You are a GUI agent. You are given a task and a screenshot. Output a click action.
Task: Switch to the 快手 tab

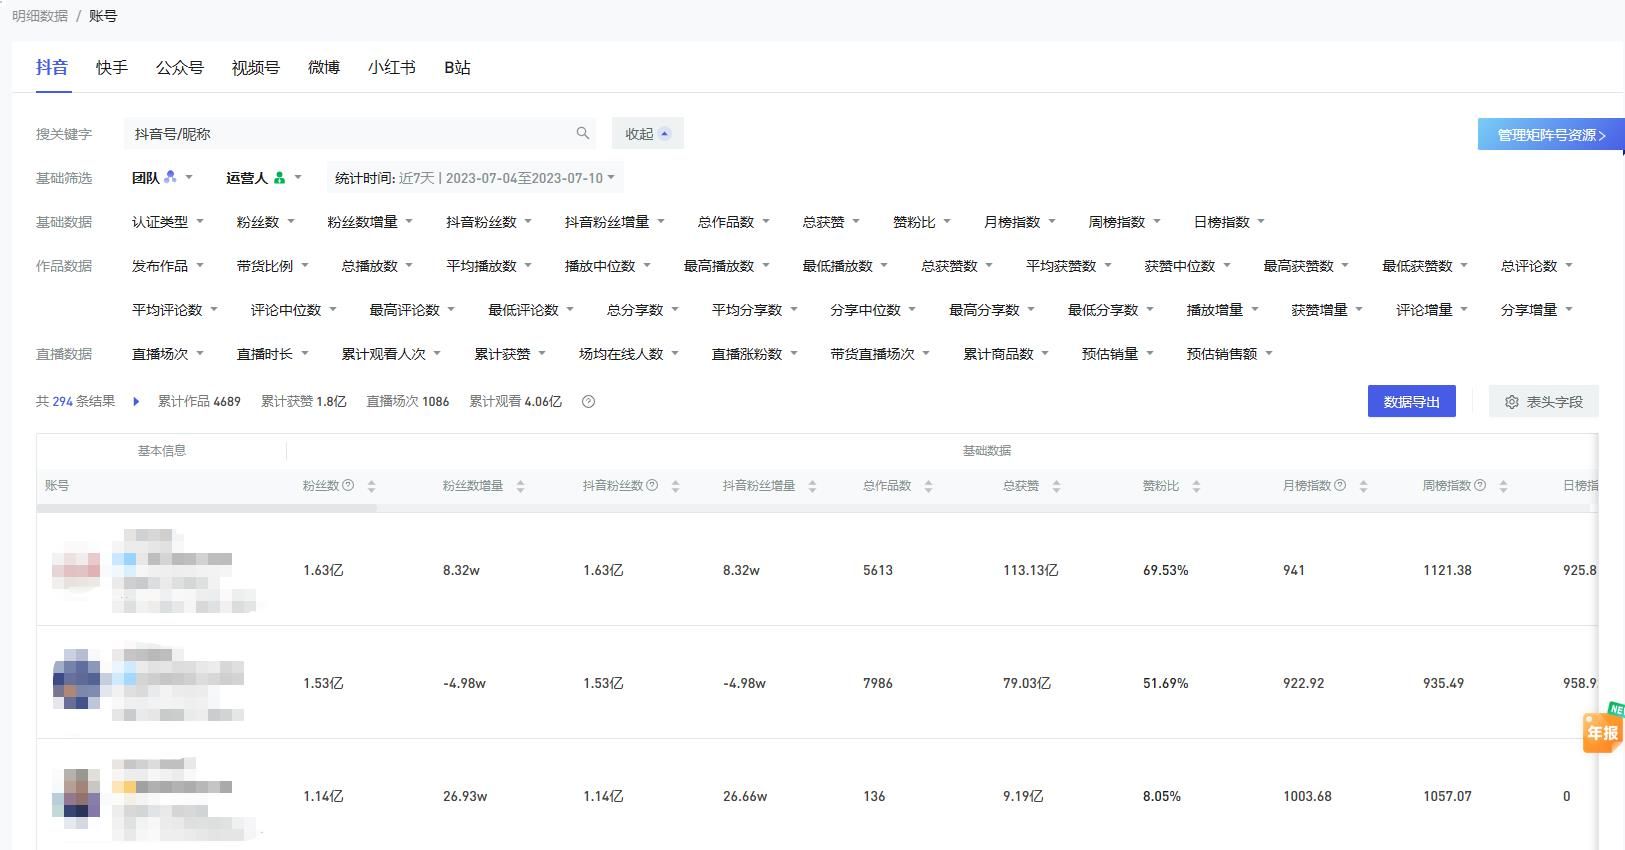pyautogui.click(x=112, y=67)
